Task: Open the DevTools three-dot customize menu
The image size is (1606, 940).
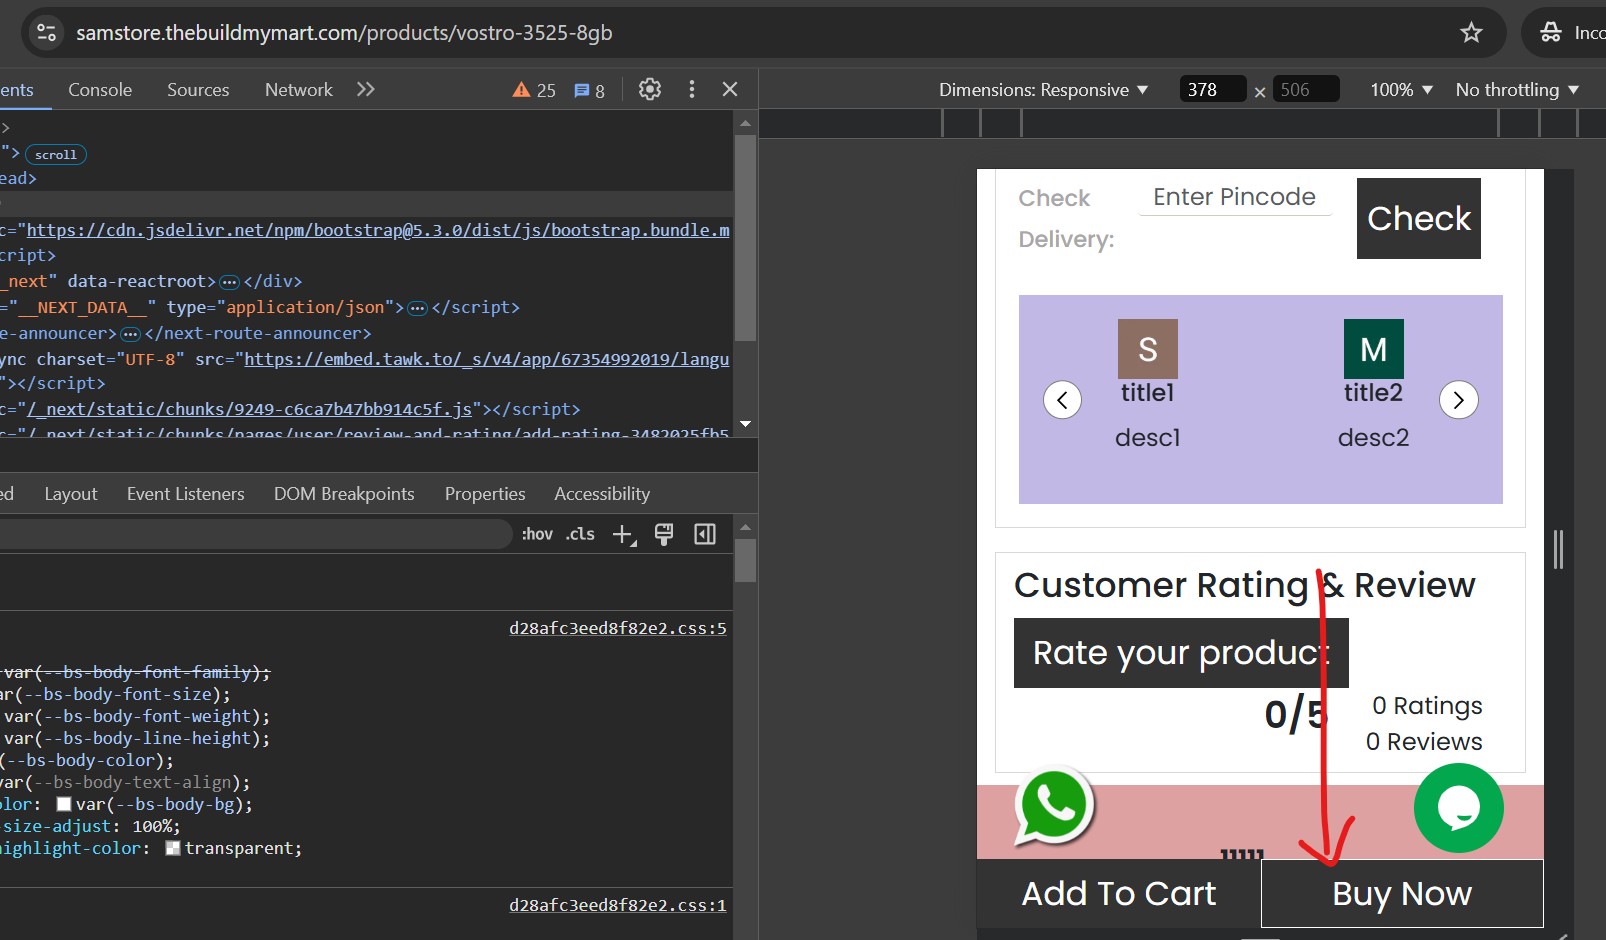Action: [x=691, y=89]
